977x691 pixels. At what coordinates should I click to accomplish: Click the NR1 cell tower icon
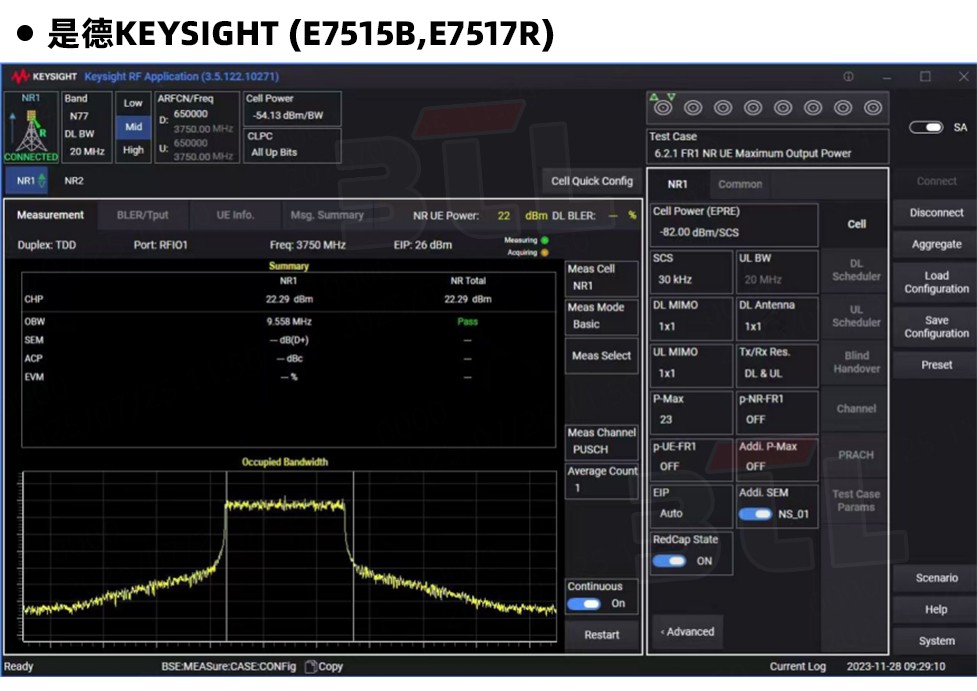coord(31,127)
